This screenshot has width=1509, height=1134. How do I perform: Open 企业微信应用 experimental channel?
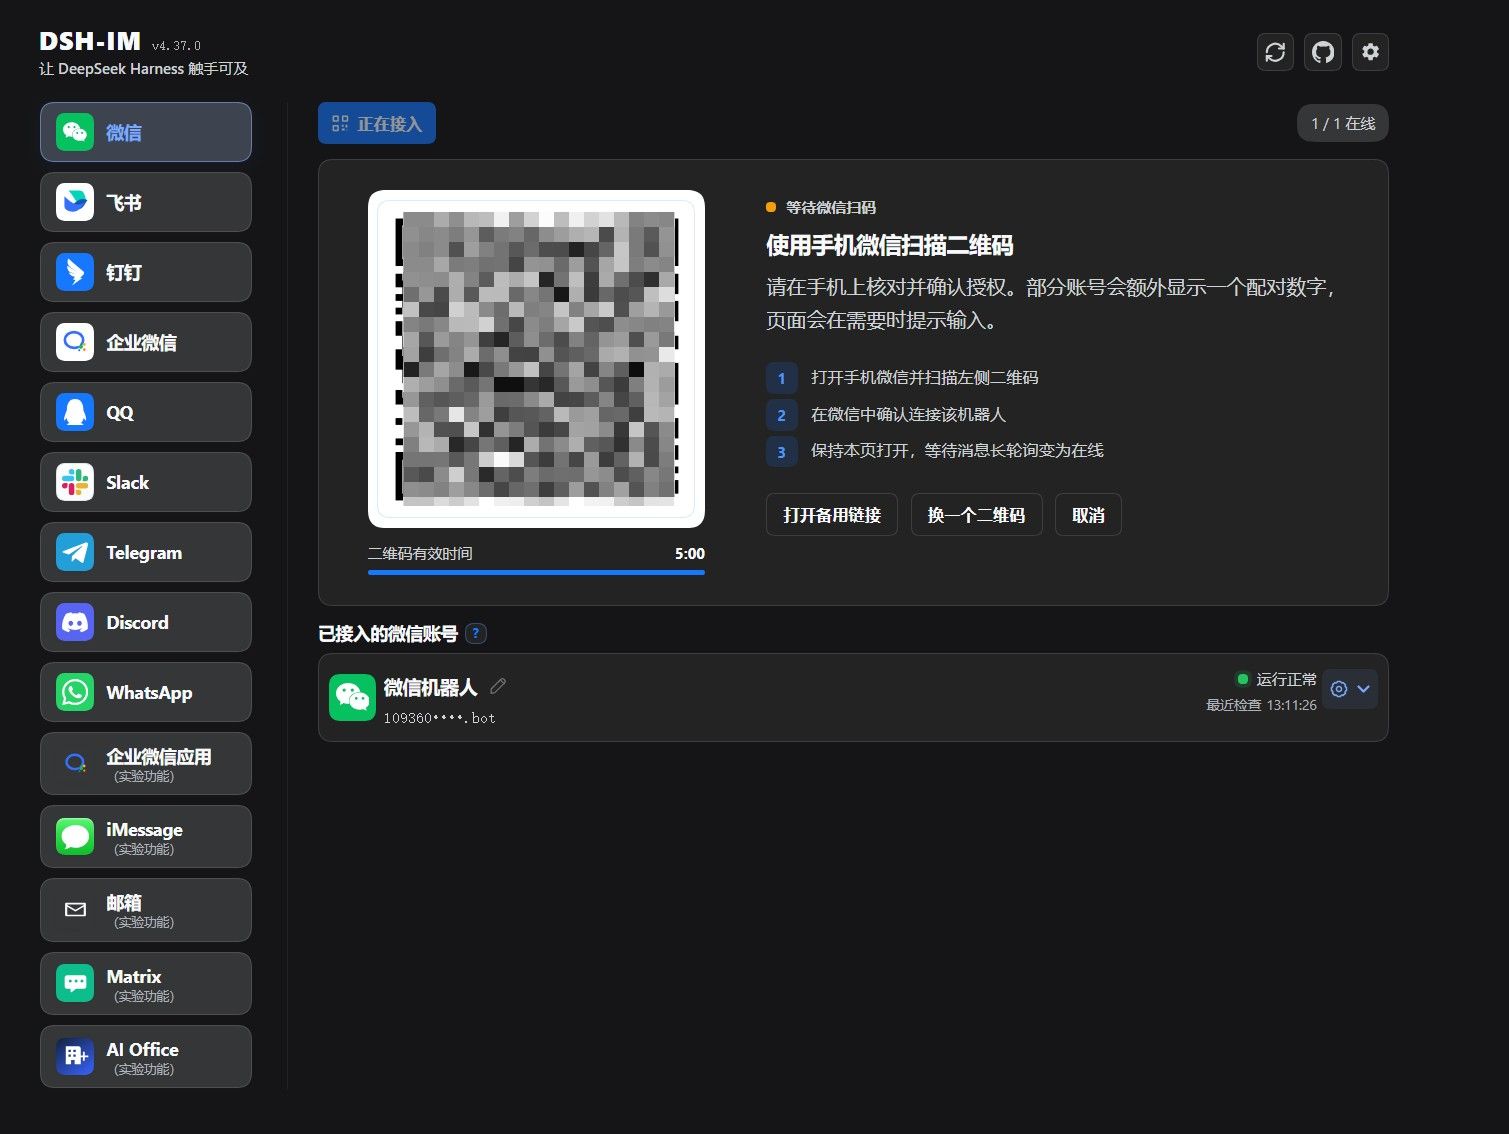(x=146, y=764)
